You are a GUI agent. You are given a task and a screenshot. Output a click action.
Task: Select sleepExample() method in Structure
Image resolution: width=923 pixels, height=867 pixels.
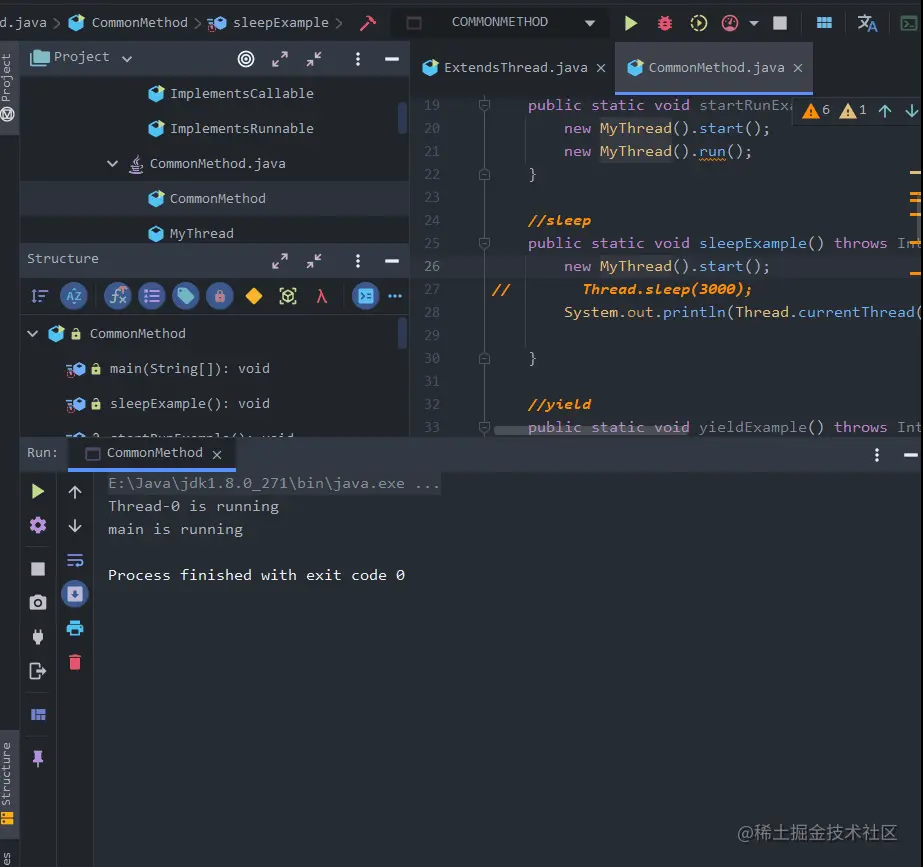[190, 404]
